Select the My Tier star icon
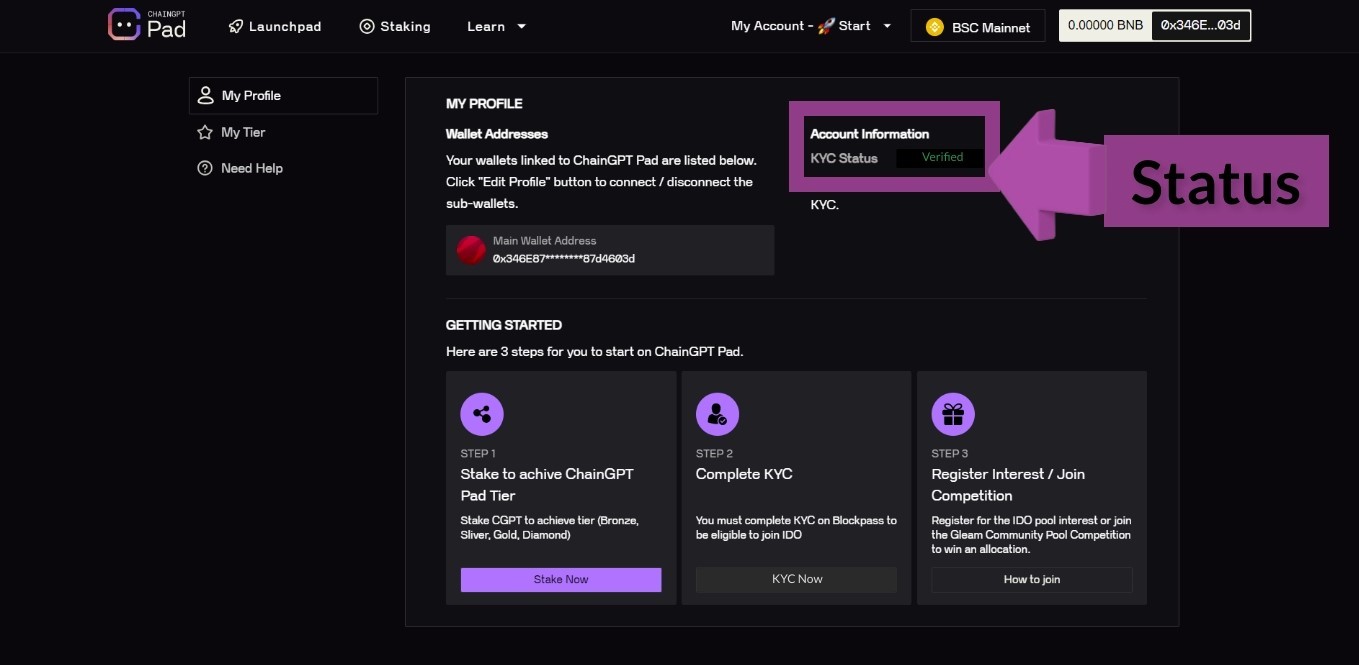Screen dimensions: 1359x665 (207, 131)
